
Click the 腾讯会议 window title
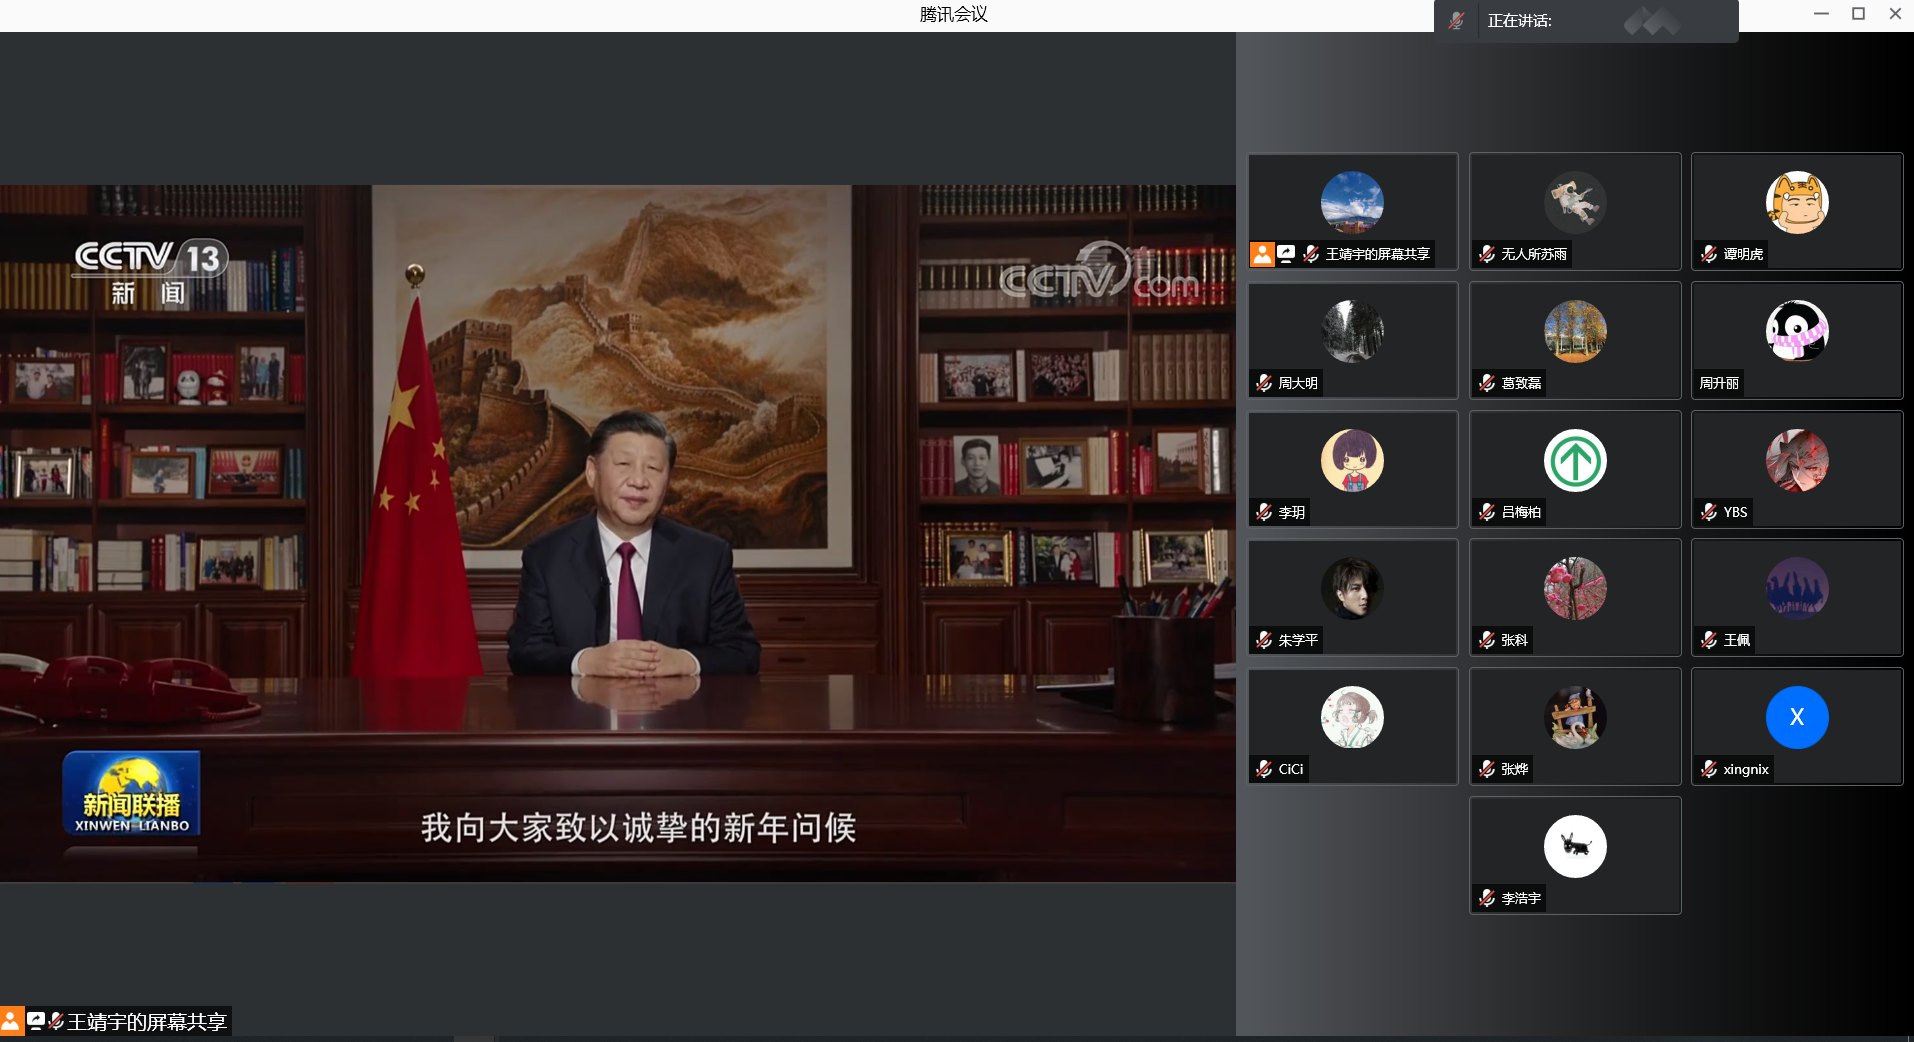click(953, 14)
